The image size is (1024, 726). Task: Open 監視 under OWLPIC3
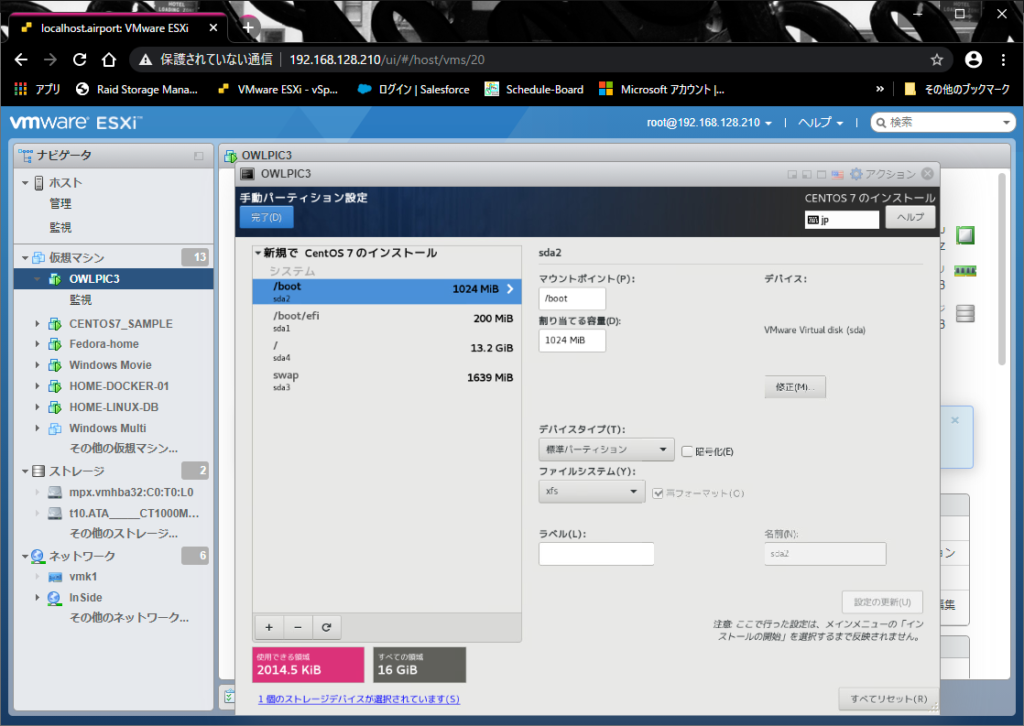[x=81, y=300]
